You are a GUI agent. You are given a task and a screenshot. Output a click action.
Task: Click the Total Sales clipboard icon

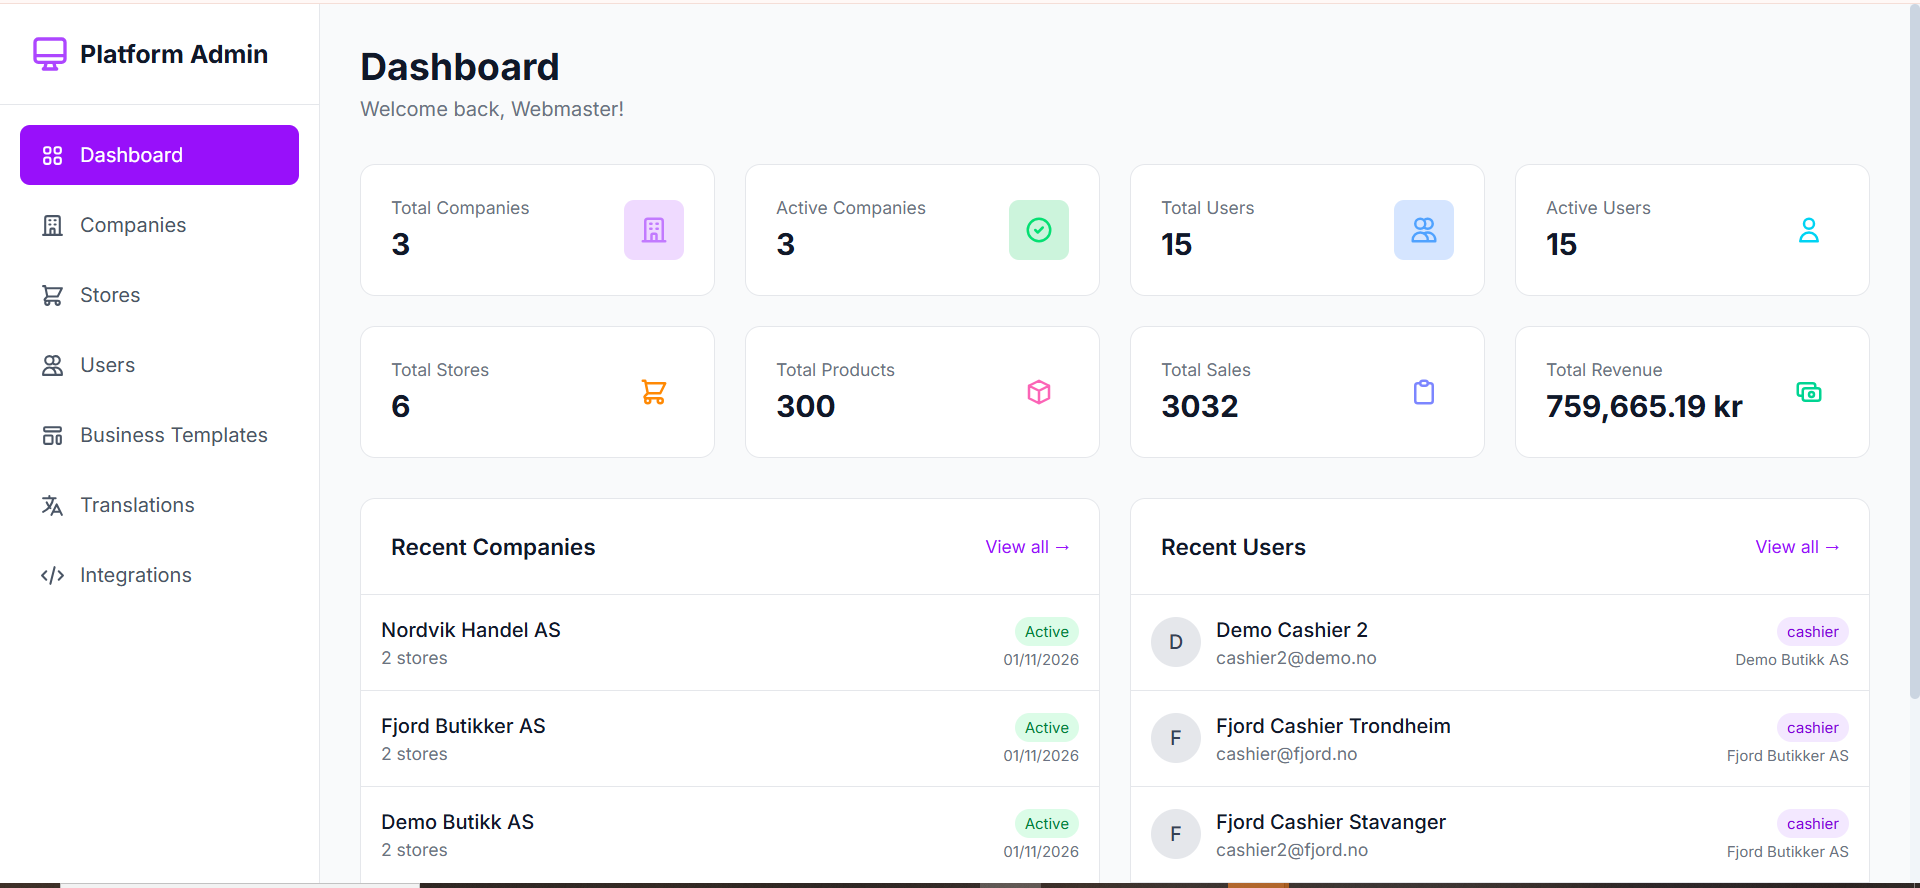coord(1423,392)
